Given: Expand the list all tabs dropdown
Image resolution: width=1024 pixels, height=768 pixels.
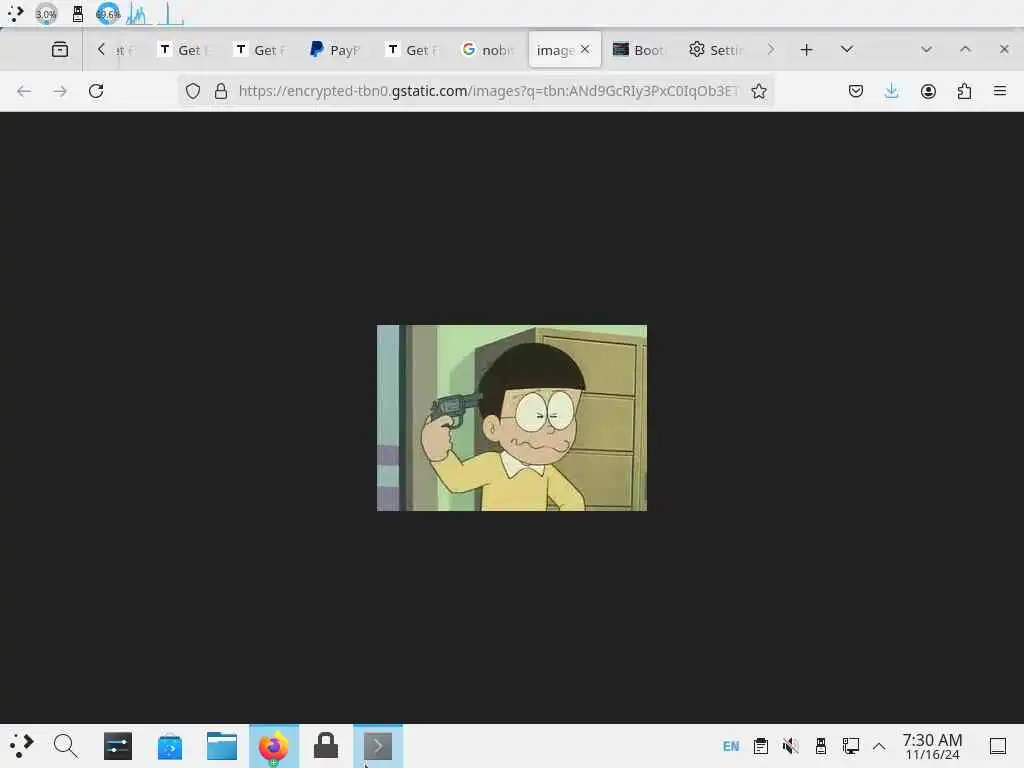Looking at the screenshot, I should 847,50.
